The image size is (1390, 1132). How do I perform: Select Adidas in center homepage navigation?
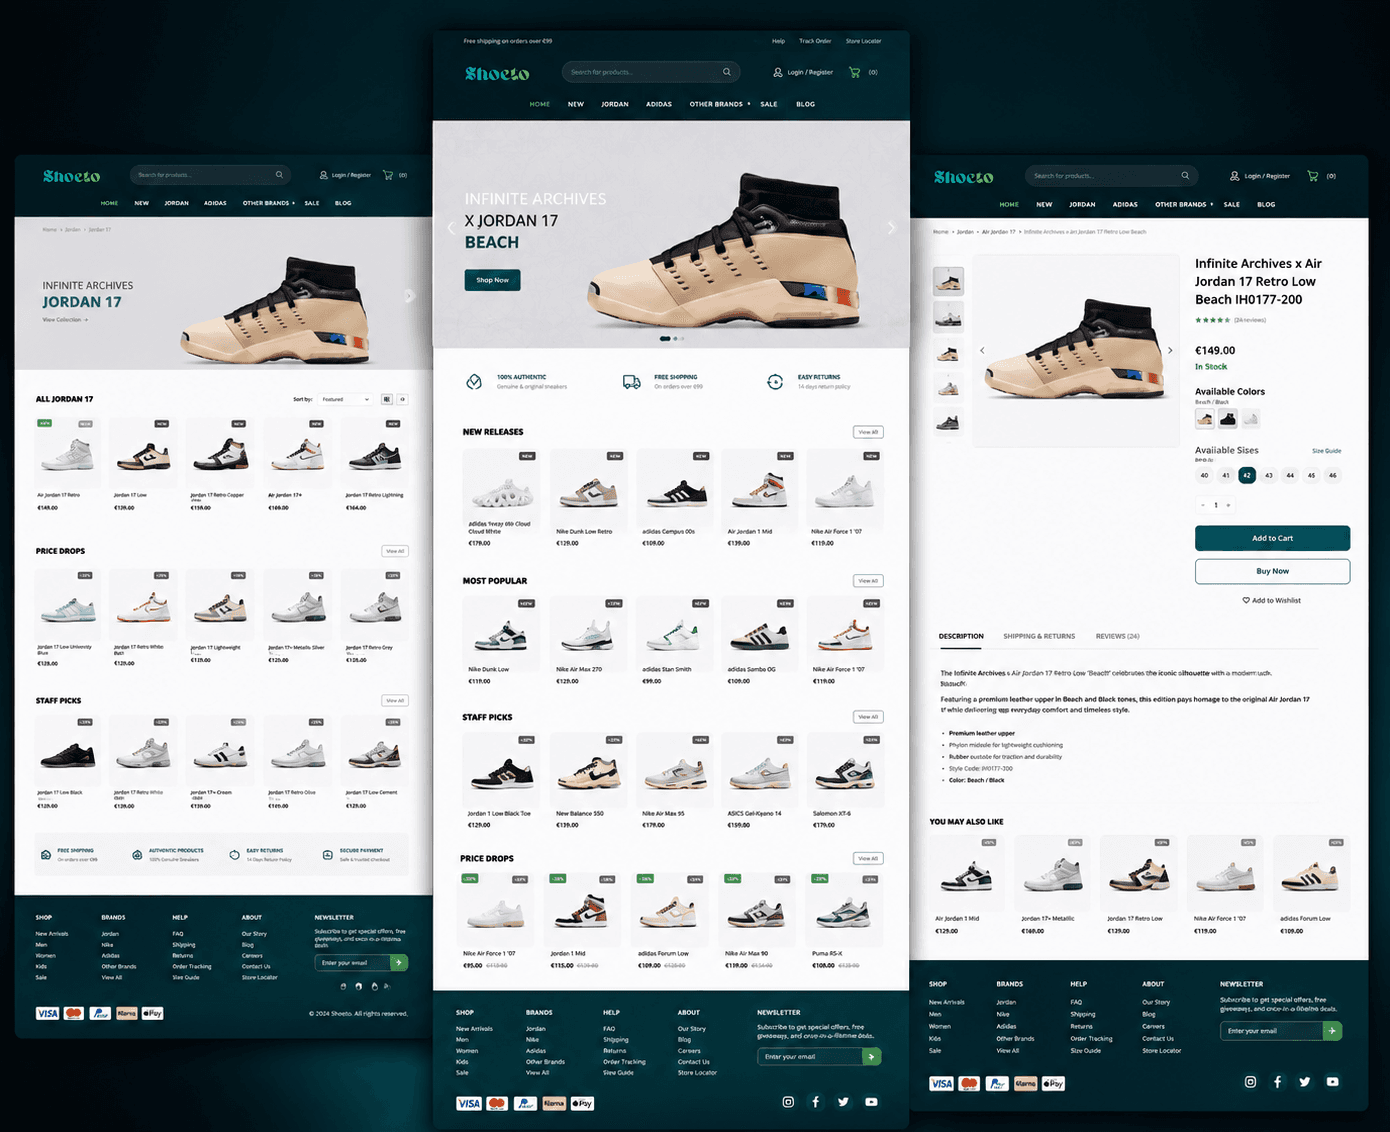tap(659, 104)
